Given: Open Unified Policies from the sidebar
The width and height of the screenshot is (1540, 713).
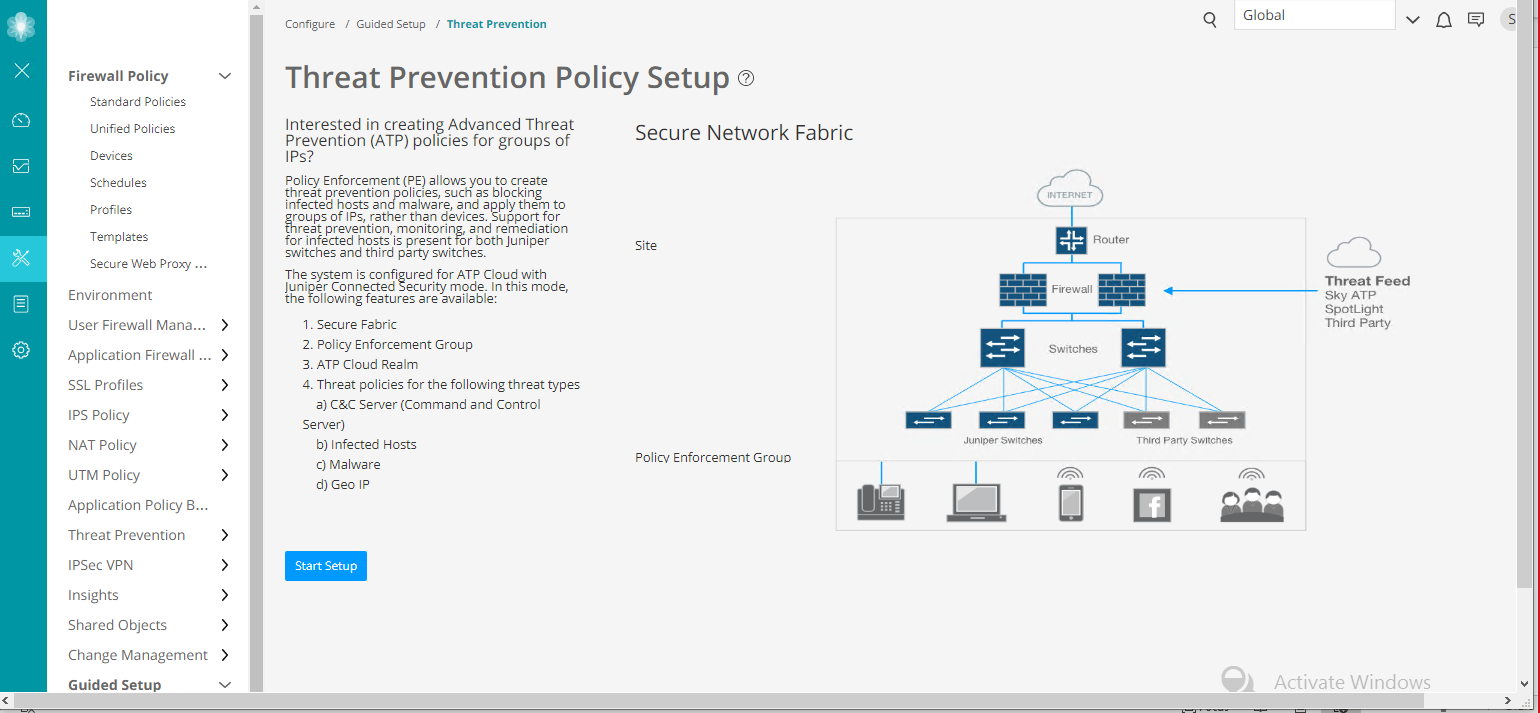Looking at the screenshot, I should tap(131, 128).
